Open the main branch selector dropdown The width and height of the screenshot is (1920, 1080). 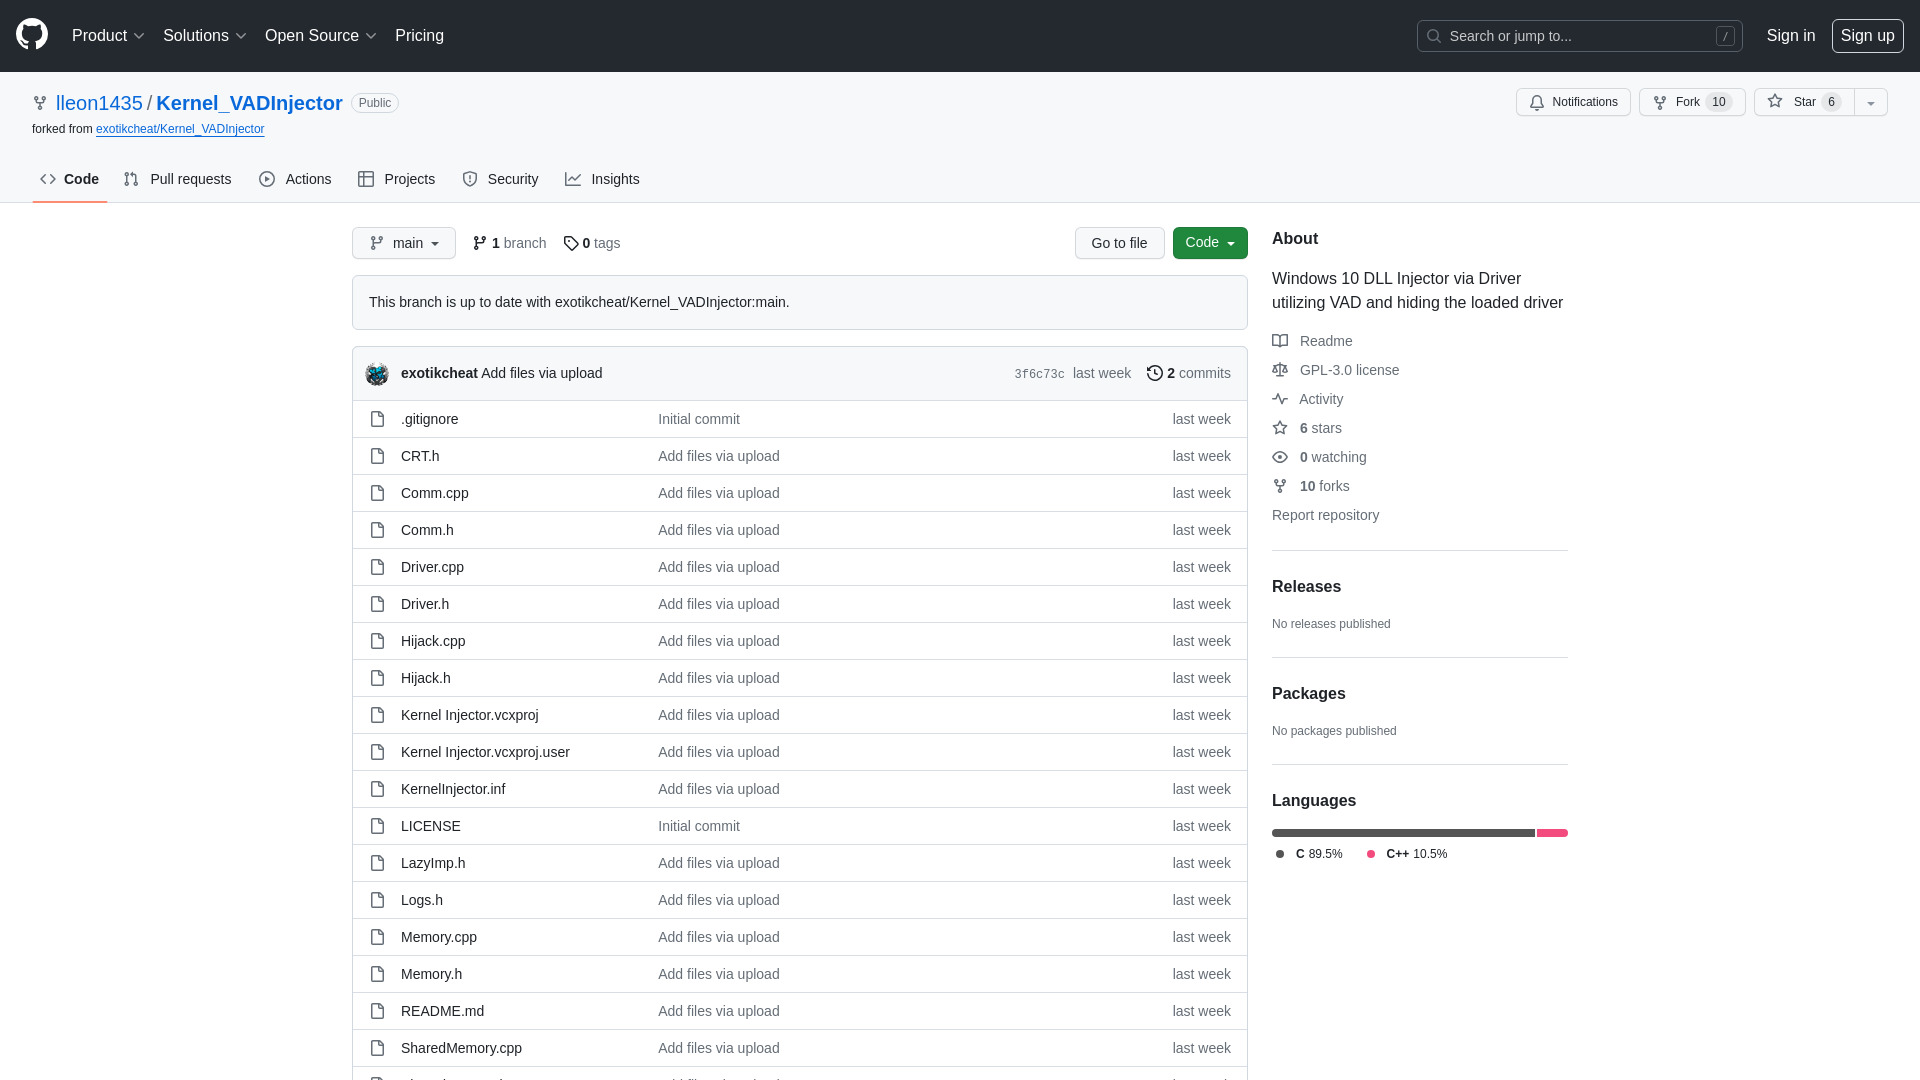(404, 243)
